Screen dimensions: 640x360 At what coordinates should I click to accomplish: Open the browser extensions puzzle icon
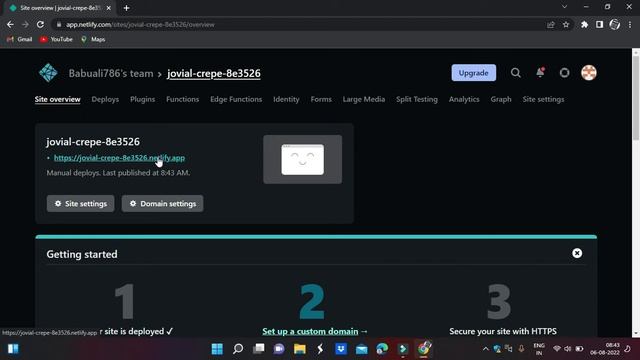(x=584, y=24)
